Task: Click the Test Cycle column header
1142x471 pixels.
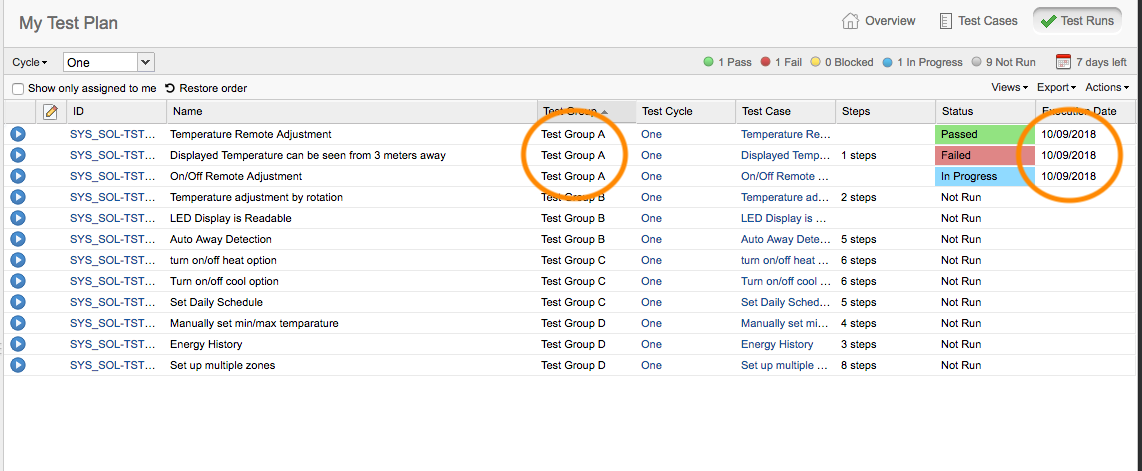Action: coord(685,111)
